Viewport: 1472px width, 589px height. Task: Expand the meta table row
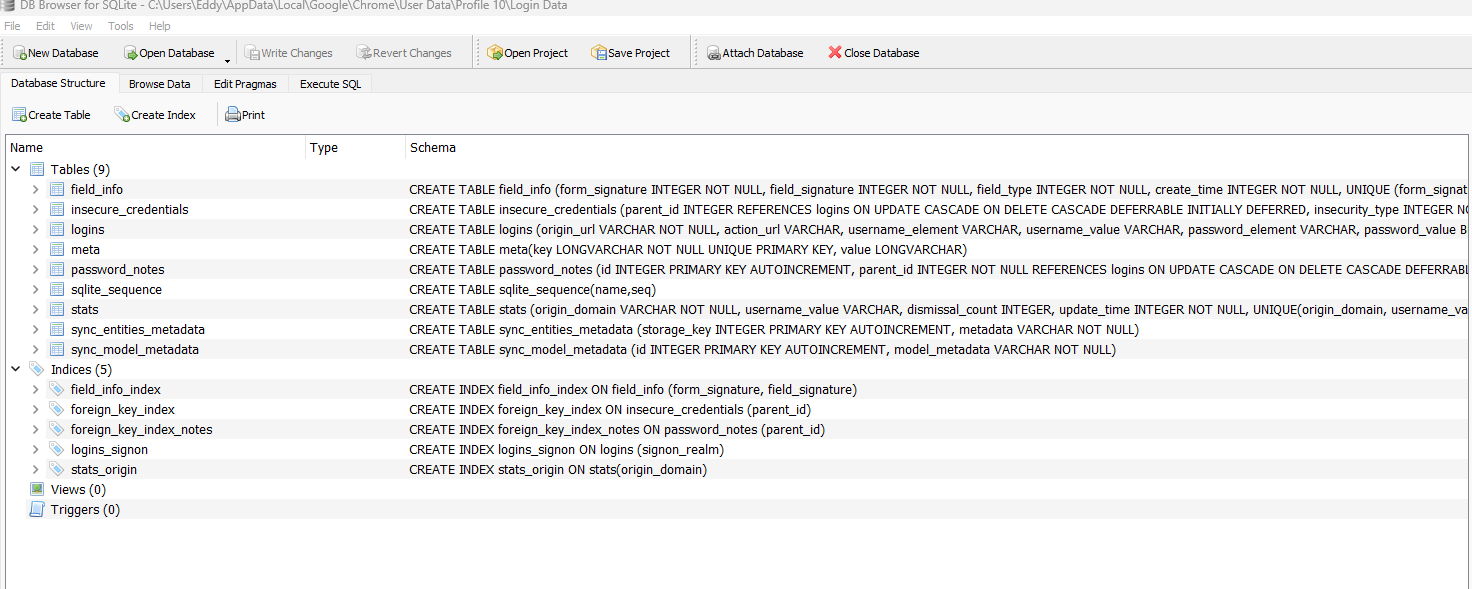tap(35, 249)
